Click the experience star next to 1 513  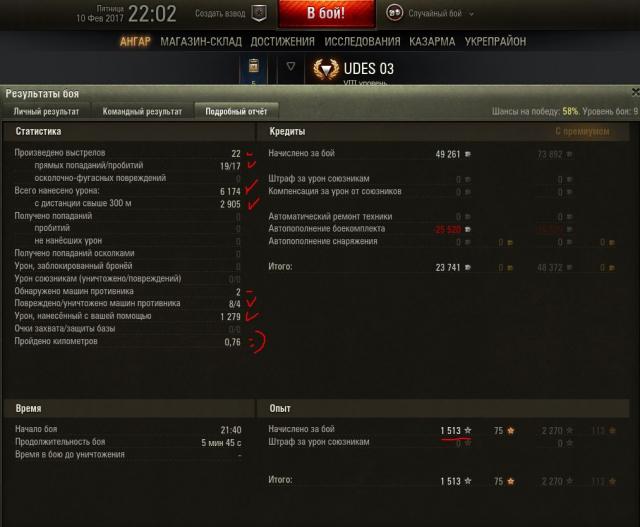pos(468,430)
